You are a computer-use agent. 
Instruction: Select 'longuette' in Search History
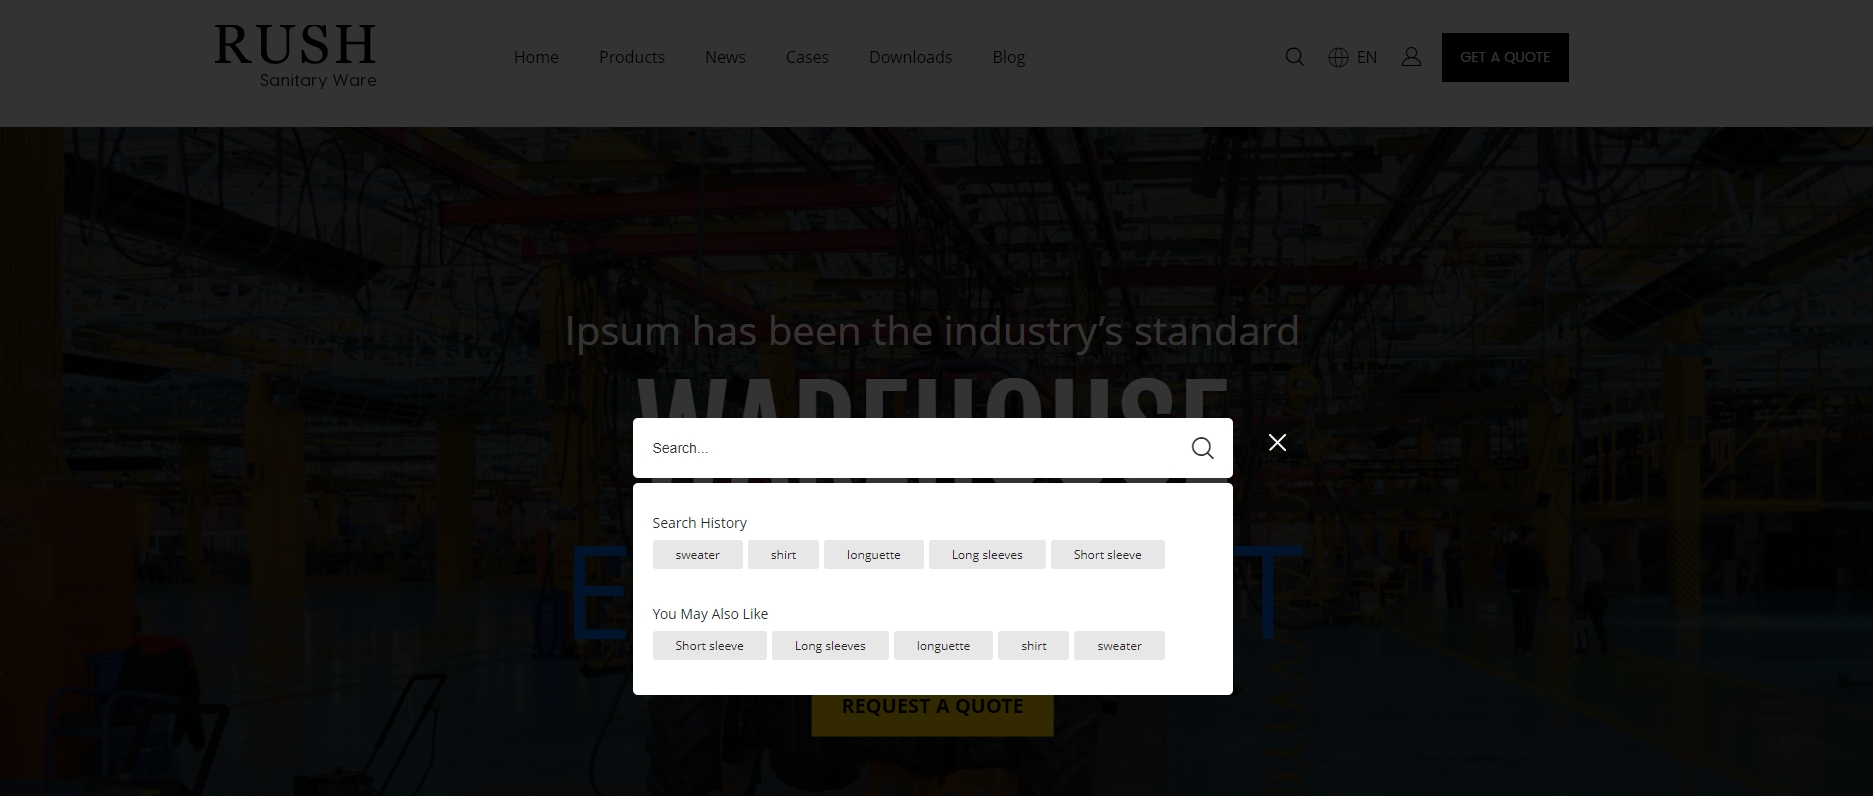pos(874,555)
